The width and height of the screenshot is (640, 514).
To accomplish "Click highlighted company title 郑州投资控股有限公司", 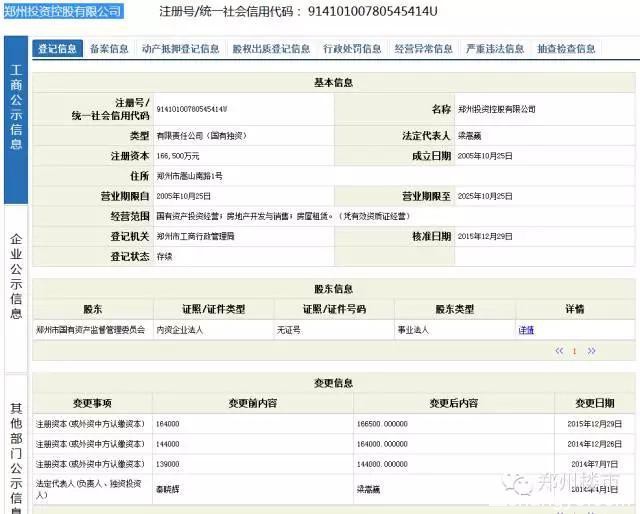I will click(63, 11).
